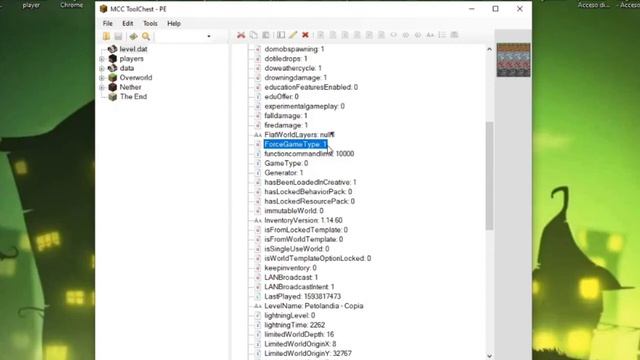Screen dimensions: 640x360
Task: Click the add float tag icon
Action: coord(369,35)
